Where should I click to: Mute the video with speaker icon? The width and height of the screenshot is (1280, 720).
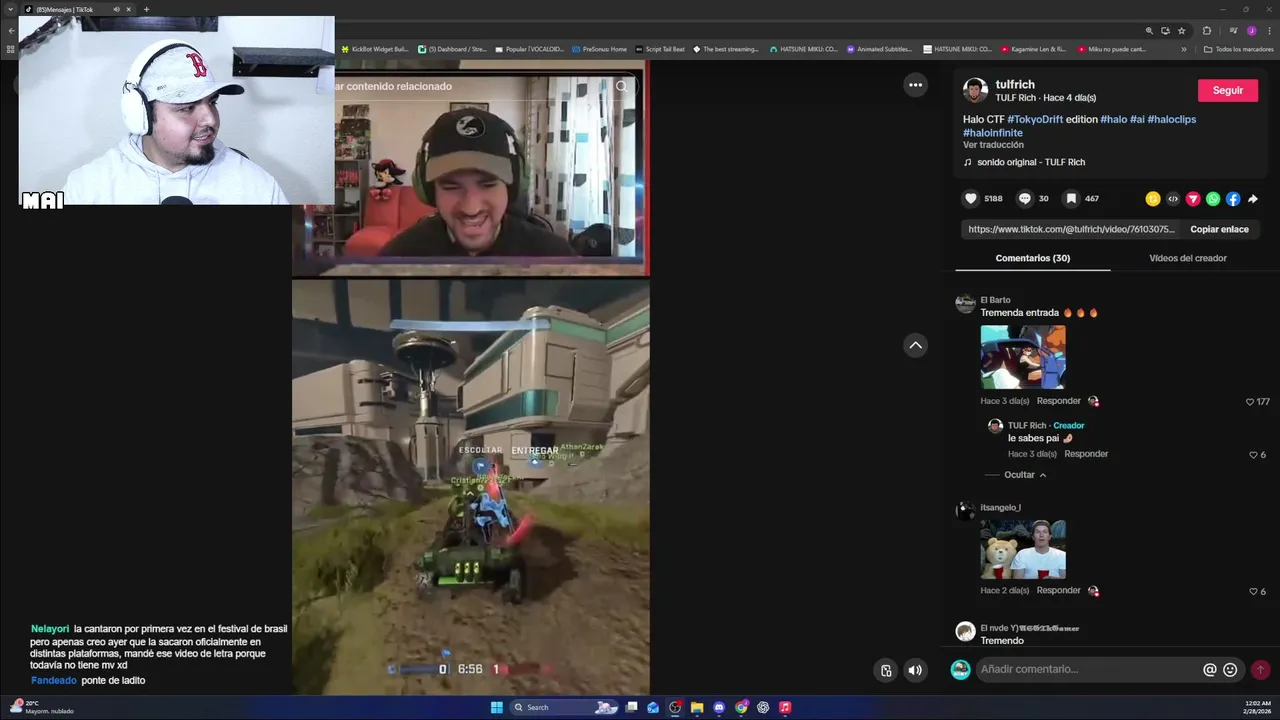(x=915, y=670)
